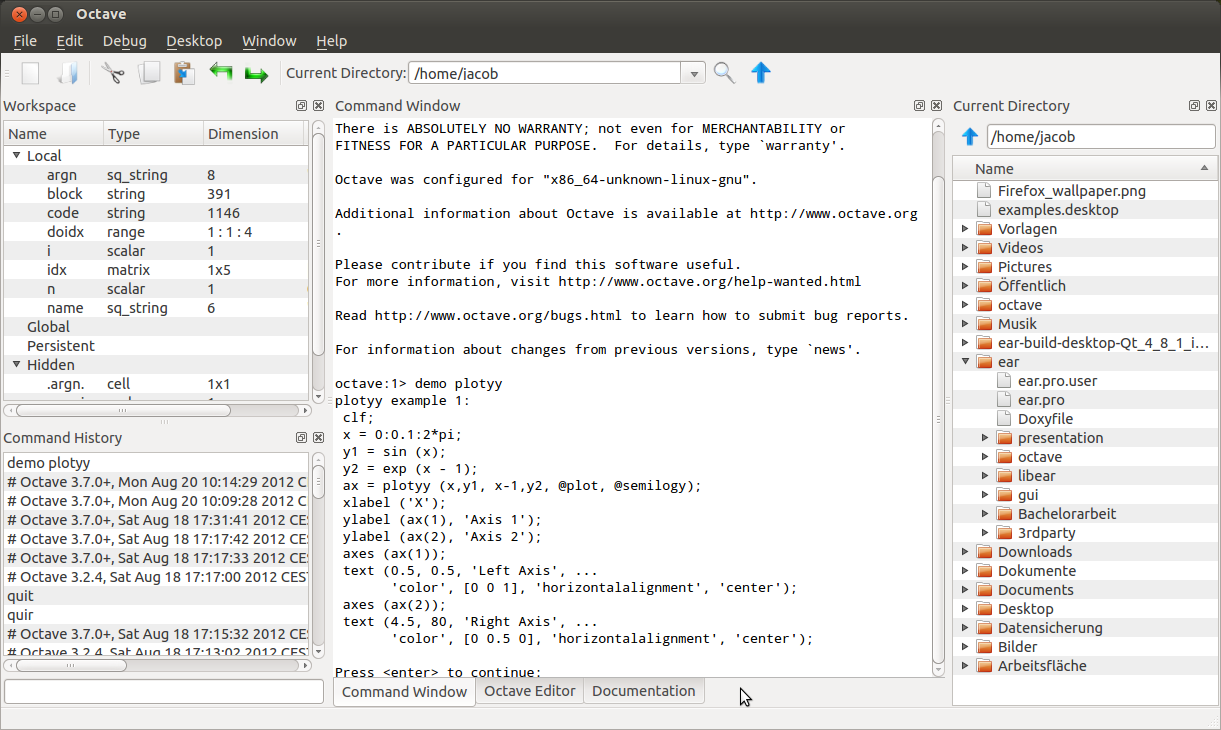Switch to the Documentation tab
1221x730 pixels.
click(644, 691)
